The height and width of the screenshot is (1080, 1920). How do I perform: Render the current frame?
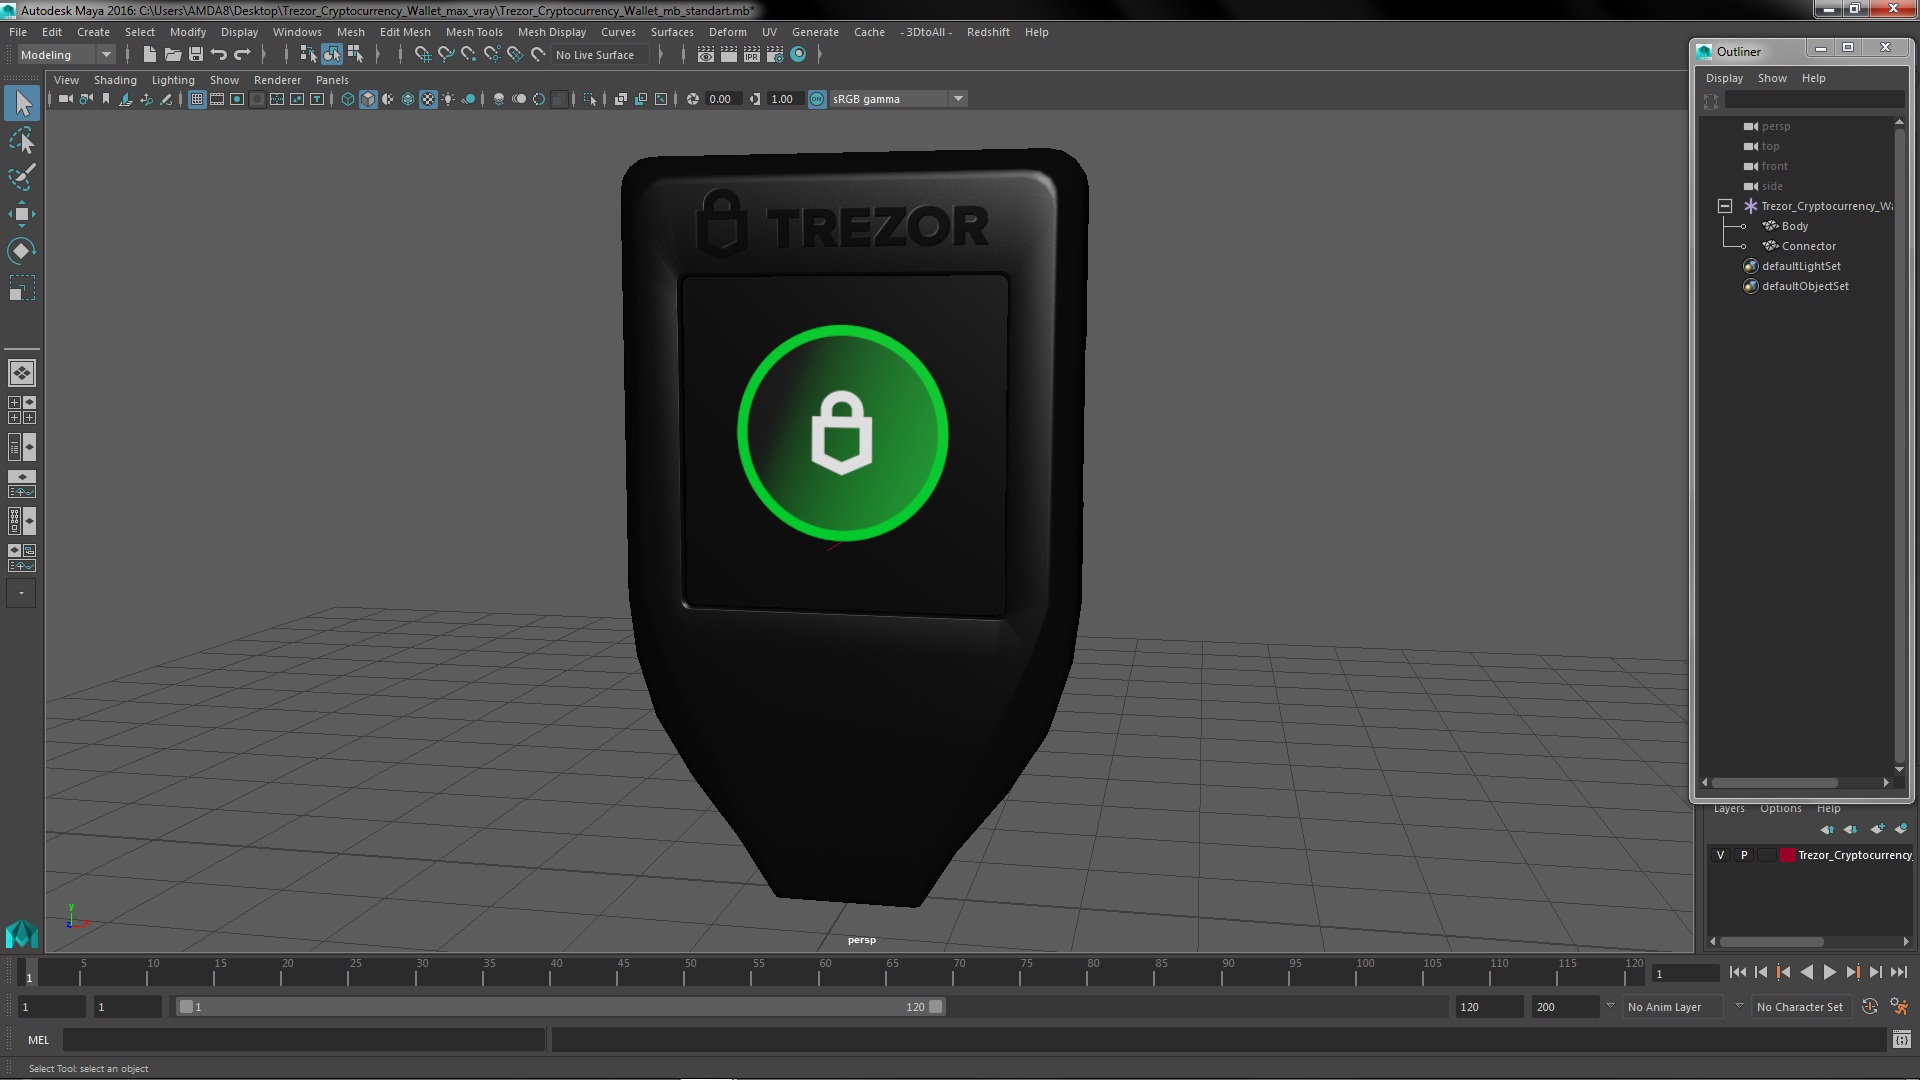coord(729,55)
